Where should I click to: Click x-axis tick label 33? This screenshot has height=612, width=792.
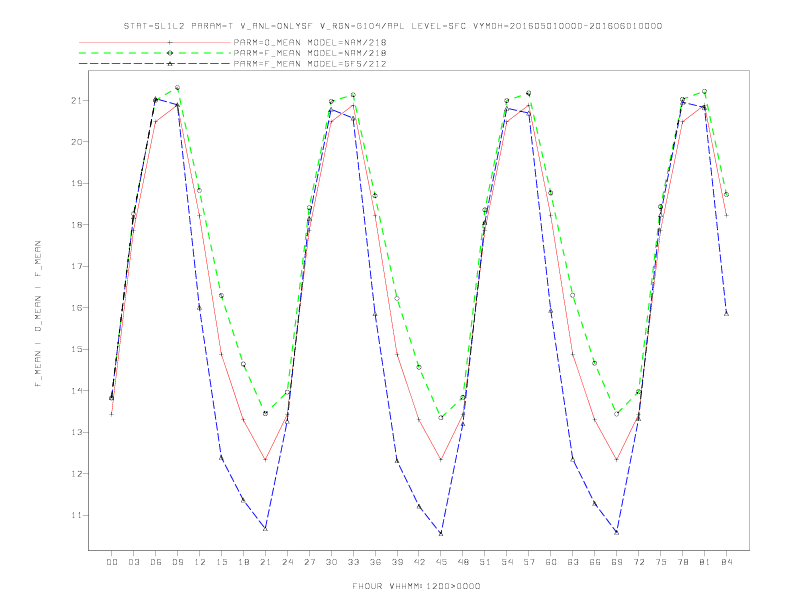point(353,562)
